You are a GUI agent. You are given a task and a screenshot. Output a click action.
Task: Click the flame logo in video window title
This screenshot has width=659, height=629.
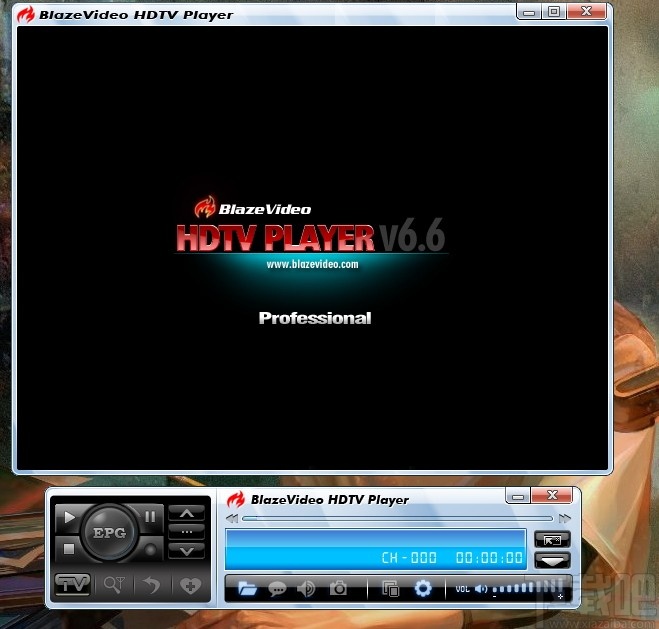coord(25,14)
